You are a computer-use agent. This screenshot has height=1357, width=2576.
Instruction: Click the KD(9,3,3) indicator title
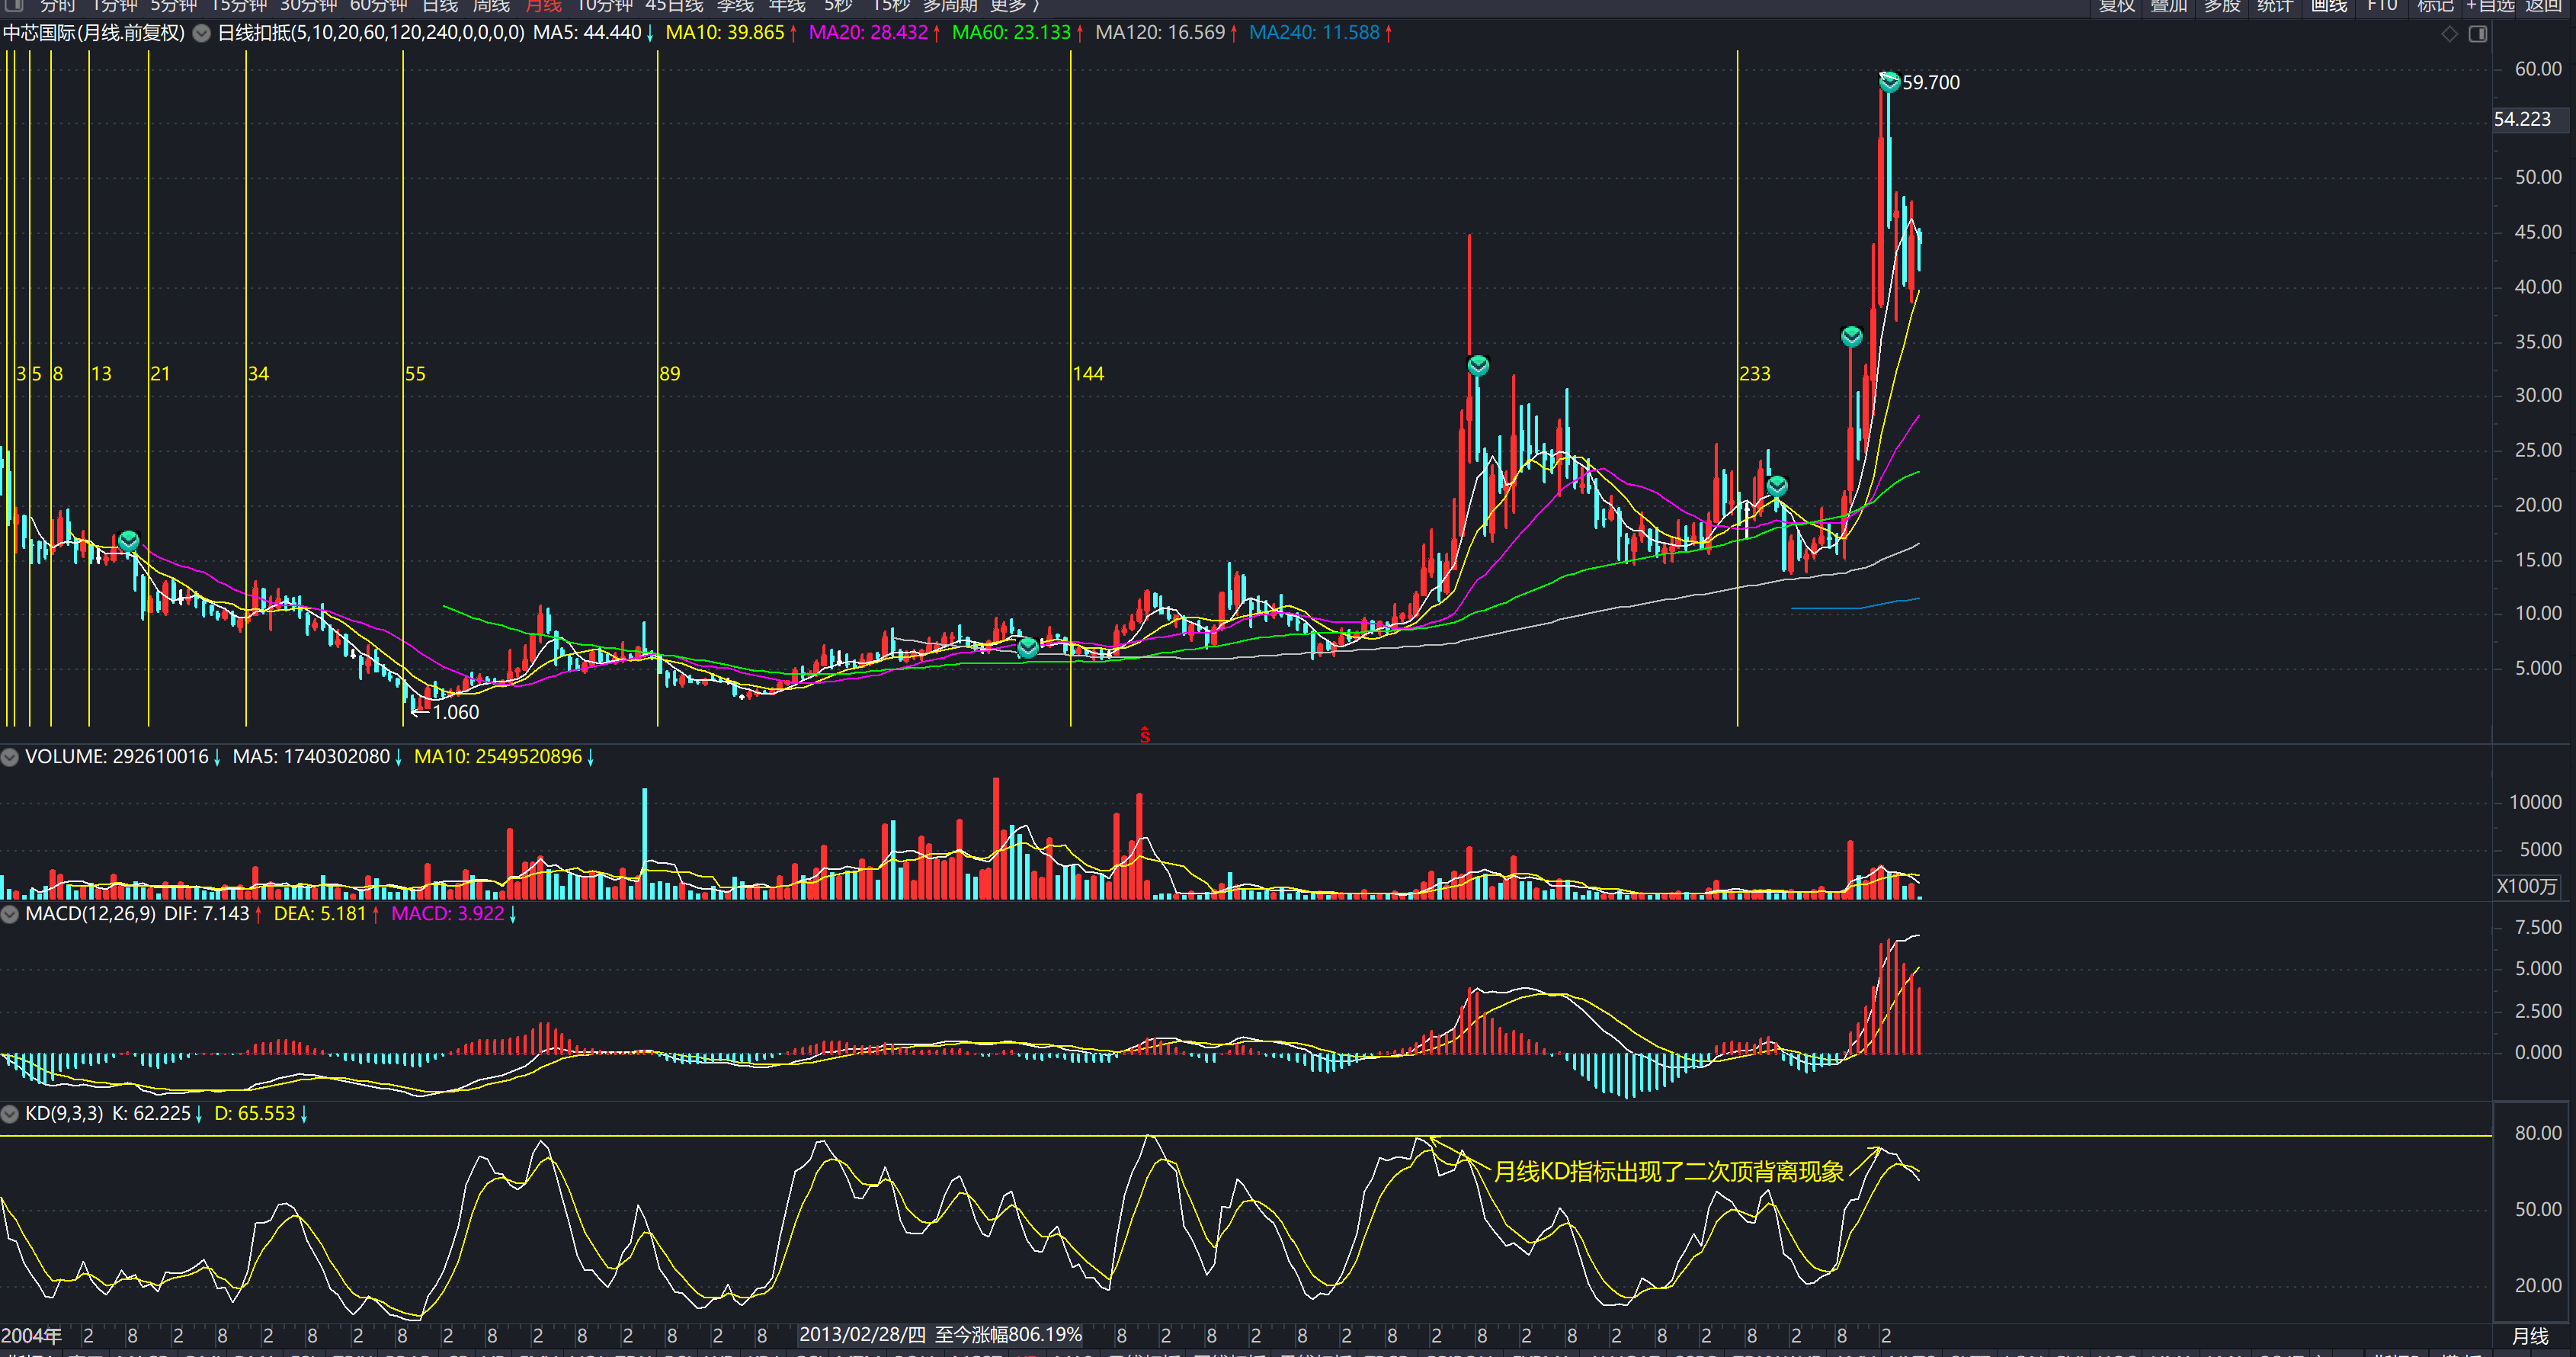[x=64, y=1114]
